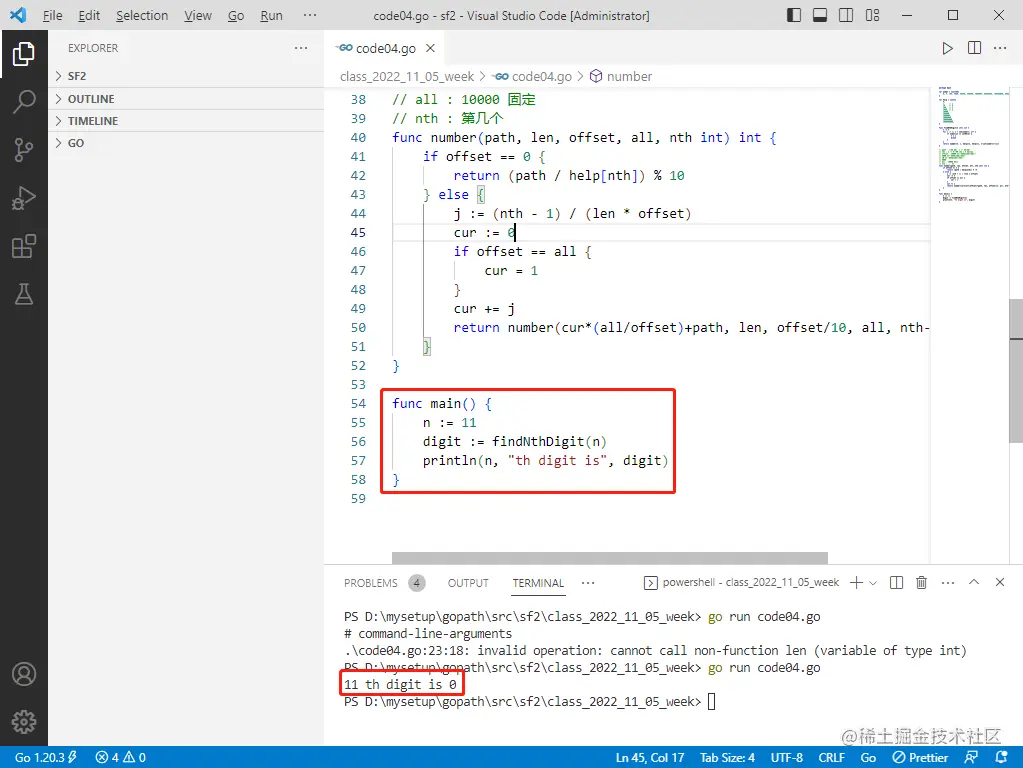
Task: Open feedback icon in status bar
Action: point(971,758)
